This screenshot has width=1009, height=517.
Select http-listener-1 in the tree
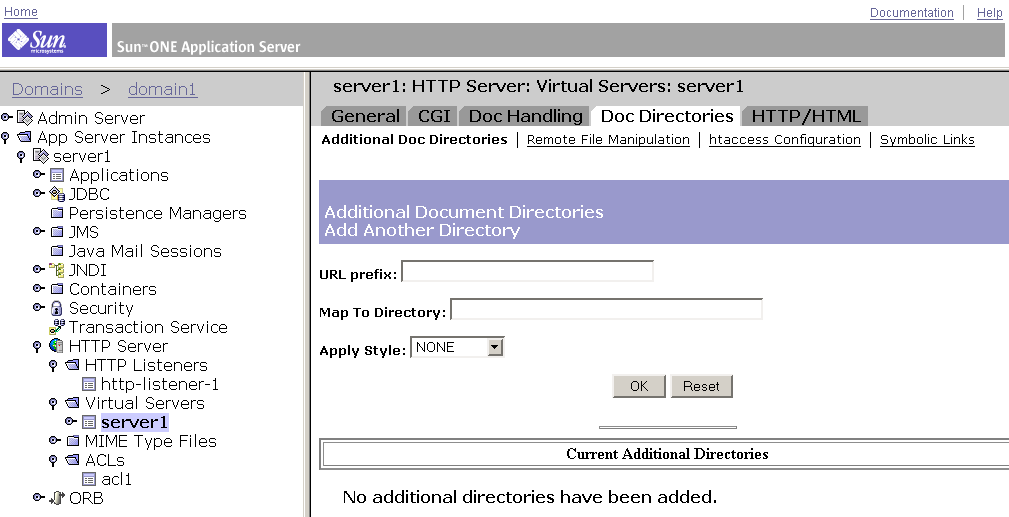[160, 384]
